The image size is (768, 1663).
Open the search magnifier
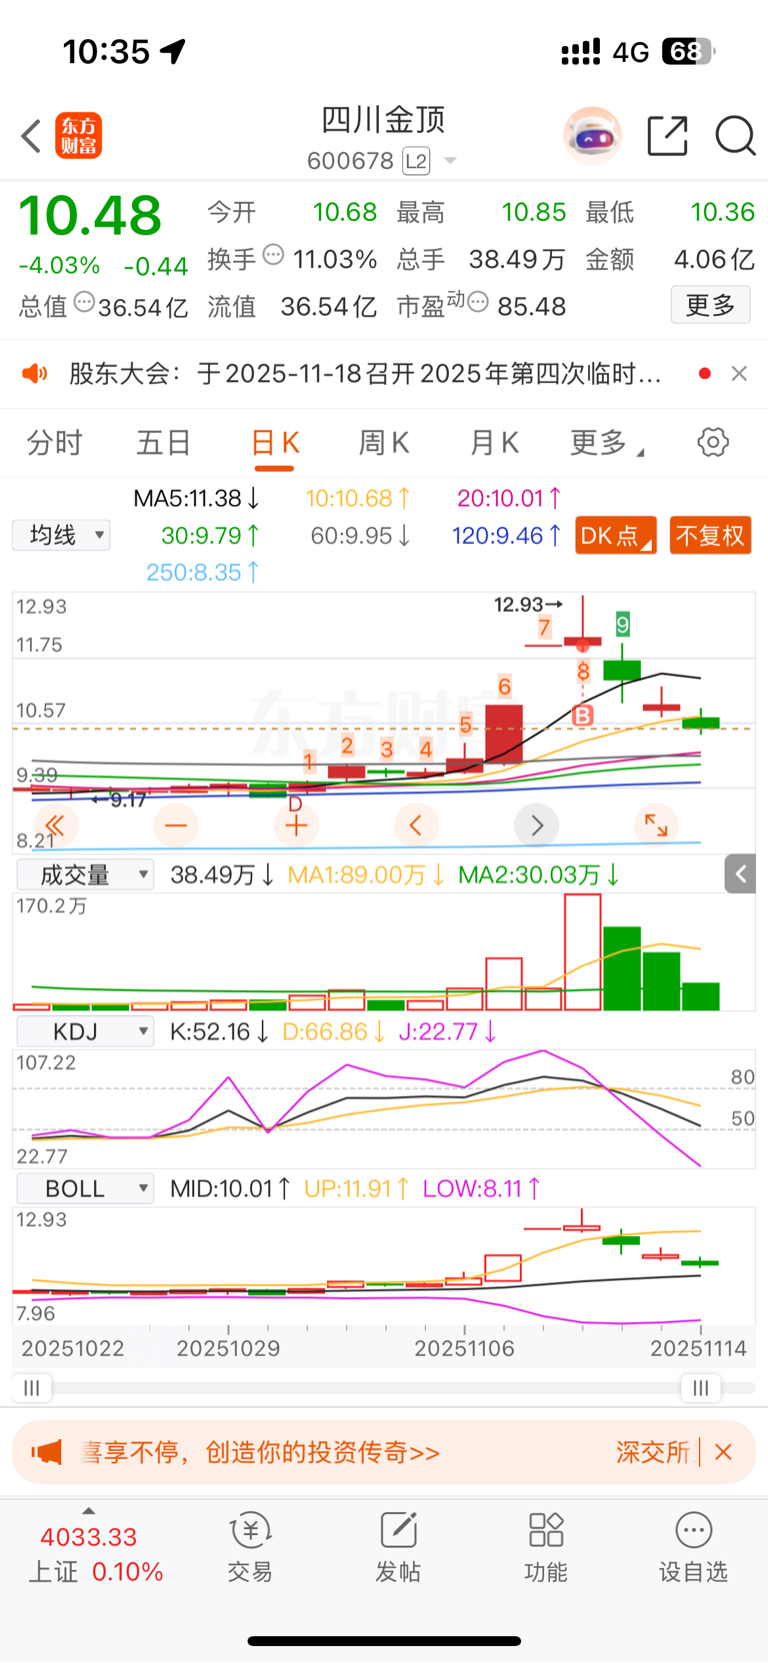point(735,135)
